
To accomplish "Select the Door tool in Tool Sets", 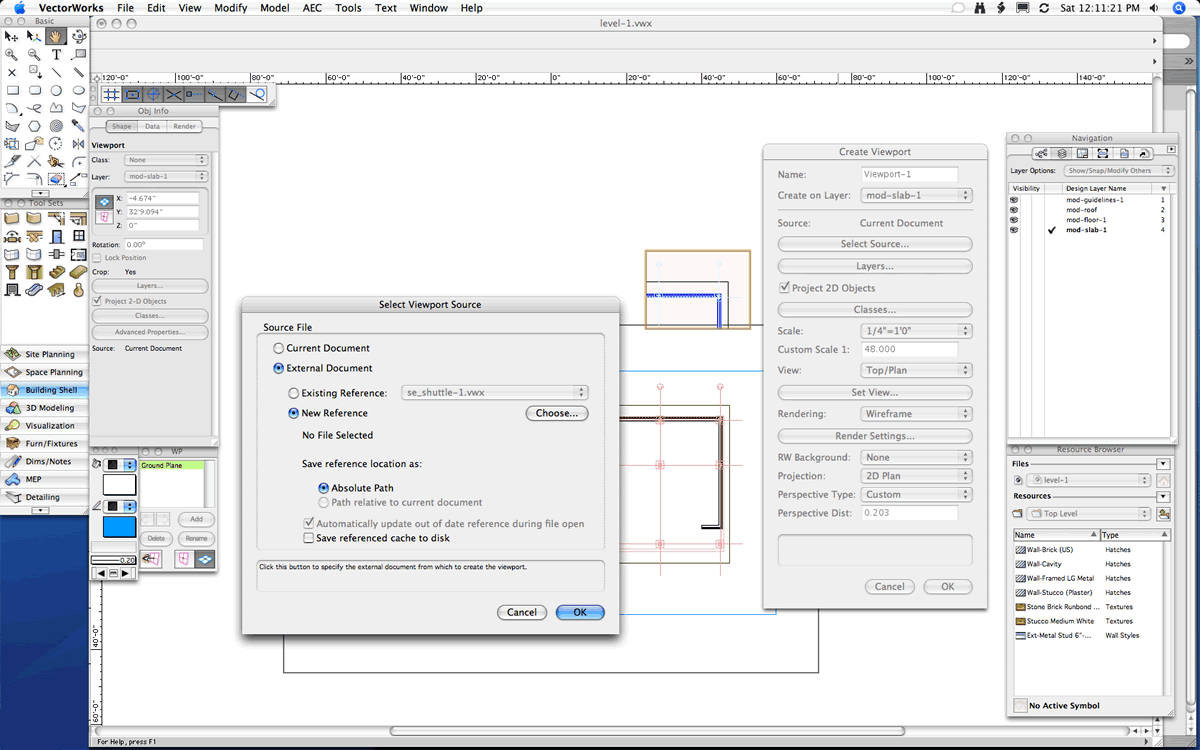I will point(56,236).
